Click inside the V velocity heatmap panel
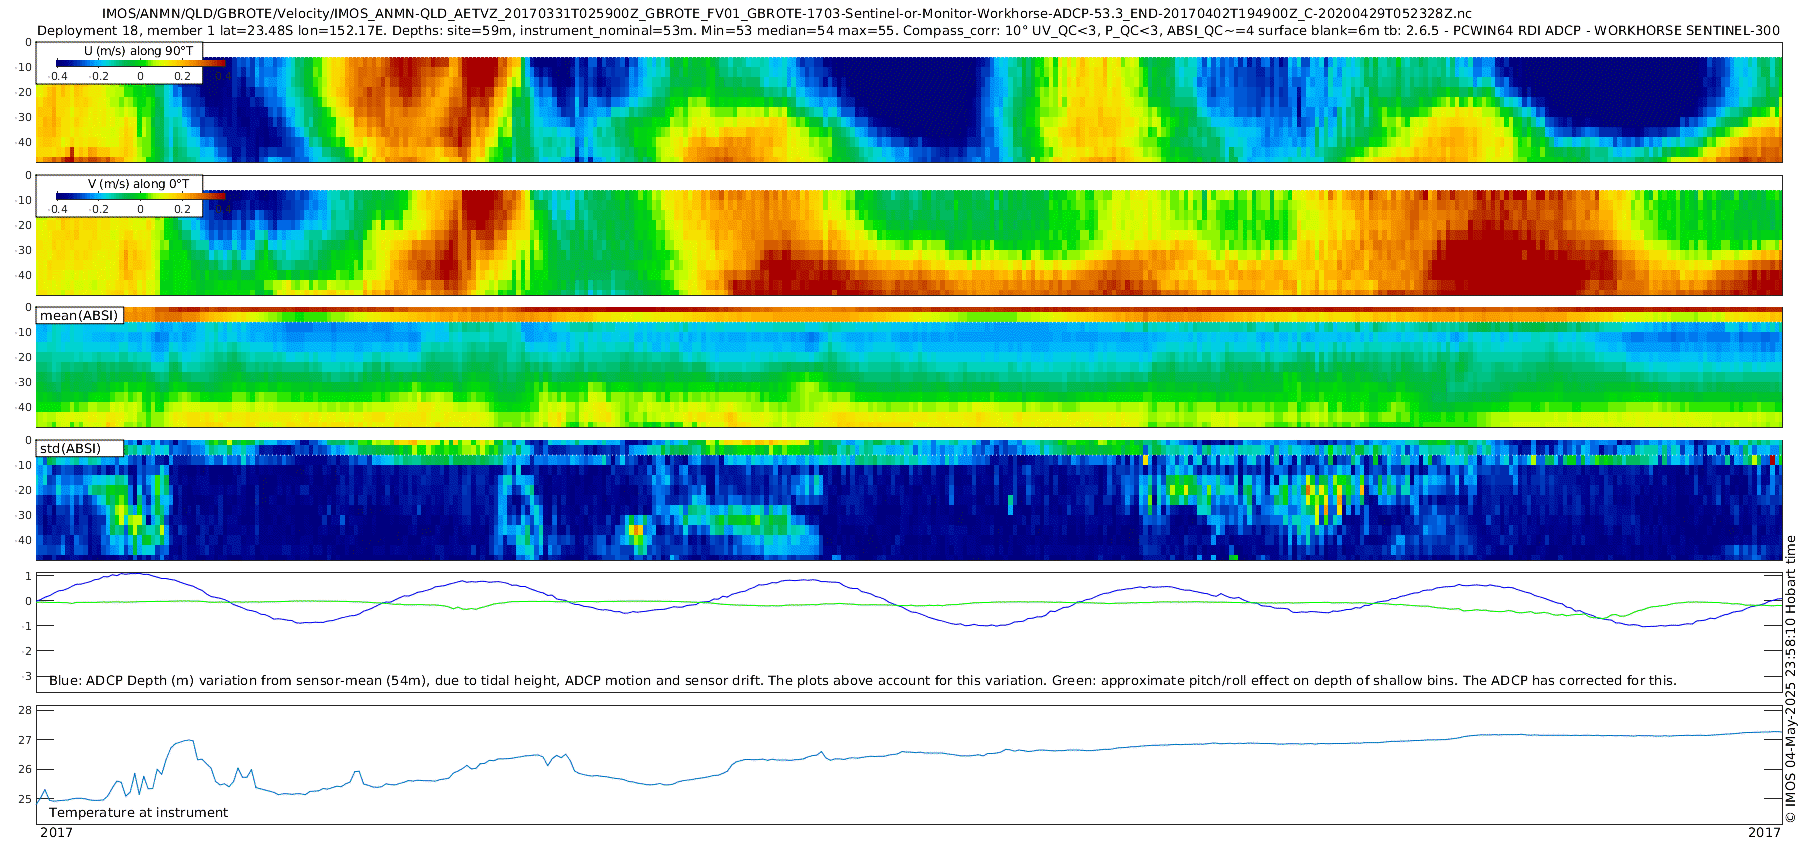This screenshot has width=1800, height=850. point(909,235)
